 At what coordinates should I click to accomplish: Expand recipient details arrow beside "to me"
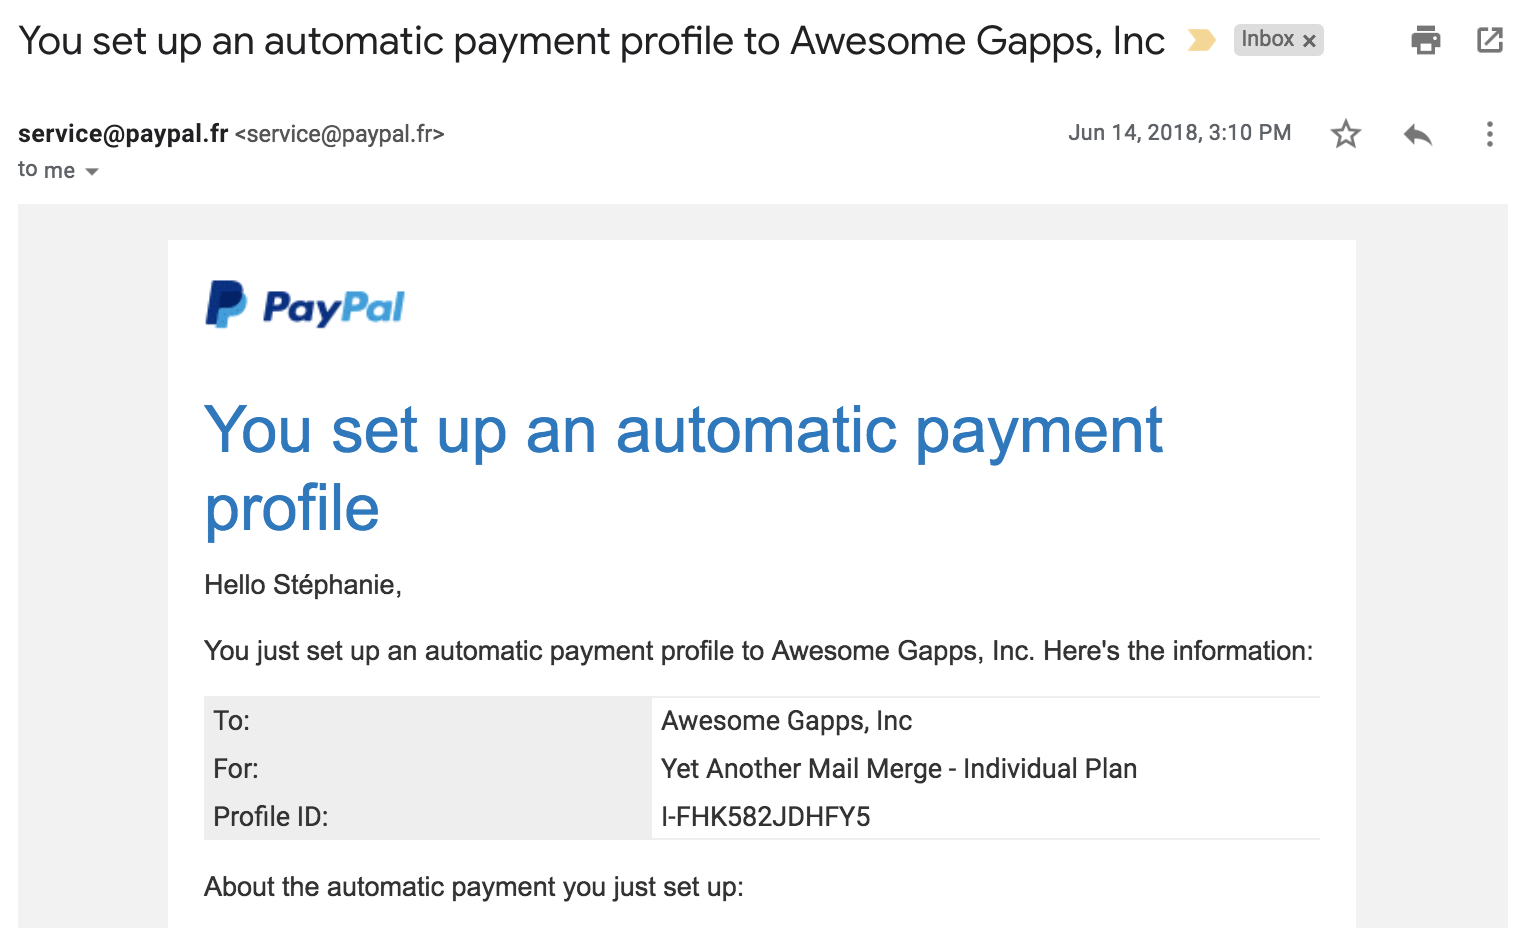pyautogui.click(x=92, y=172)
